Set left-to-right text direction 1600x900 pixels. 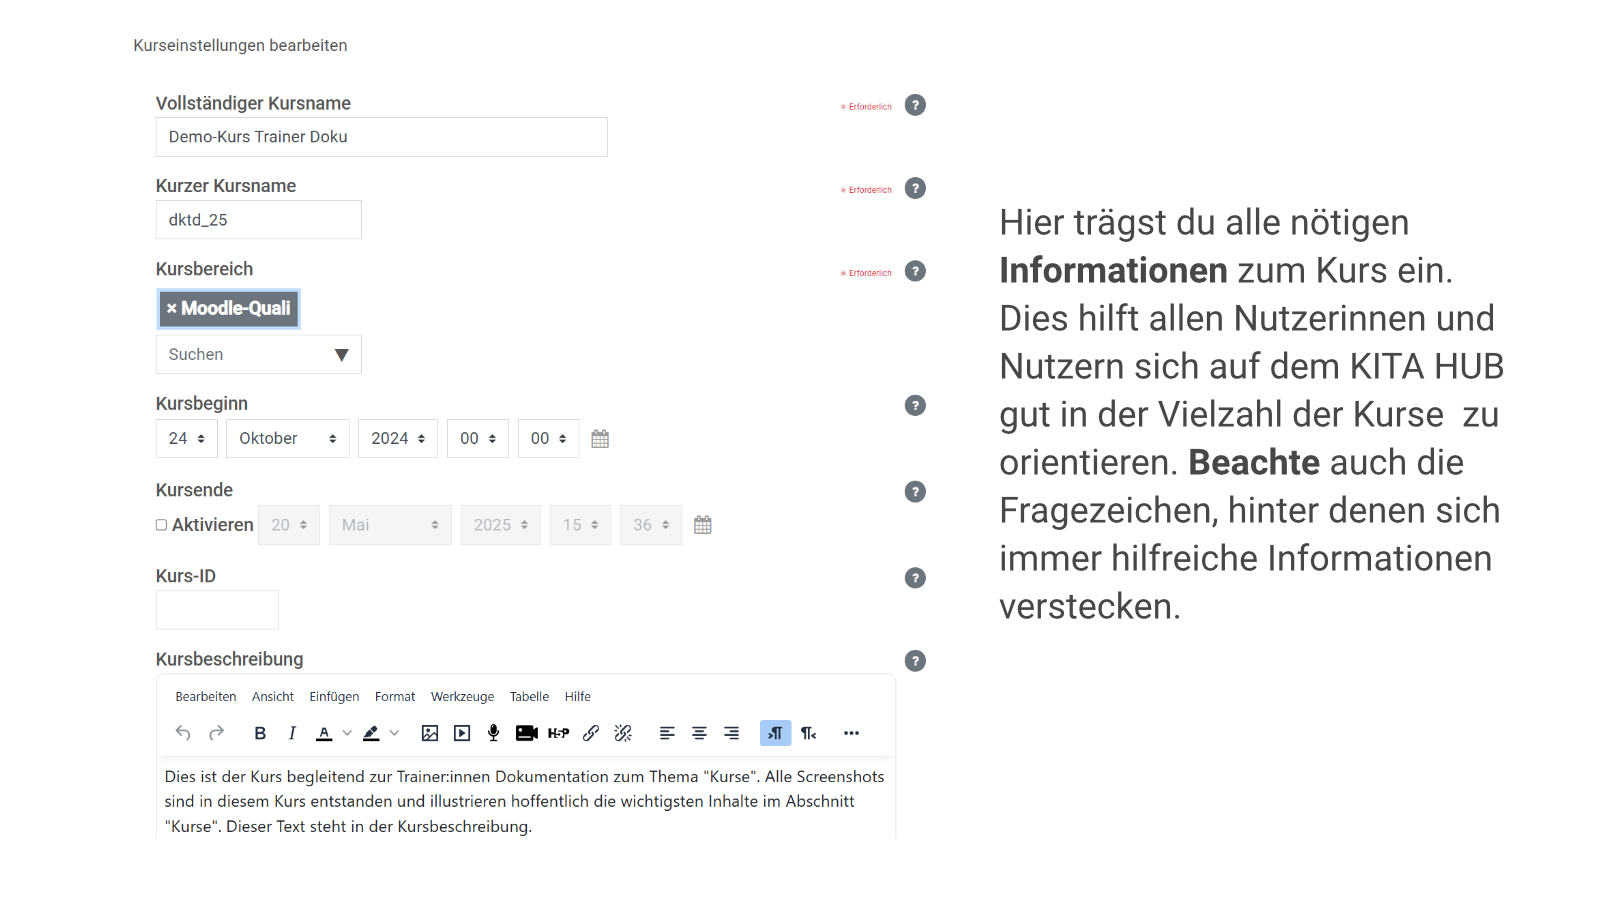775,733
